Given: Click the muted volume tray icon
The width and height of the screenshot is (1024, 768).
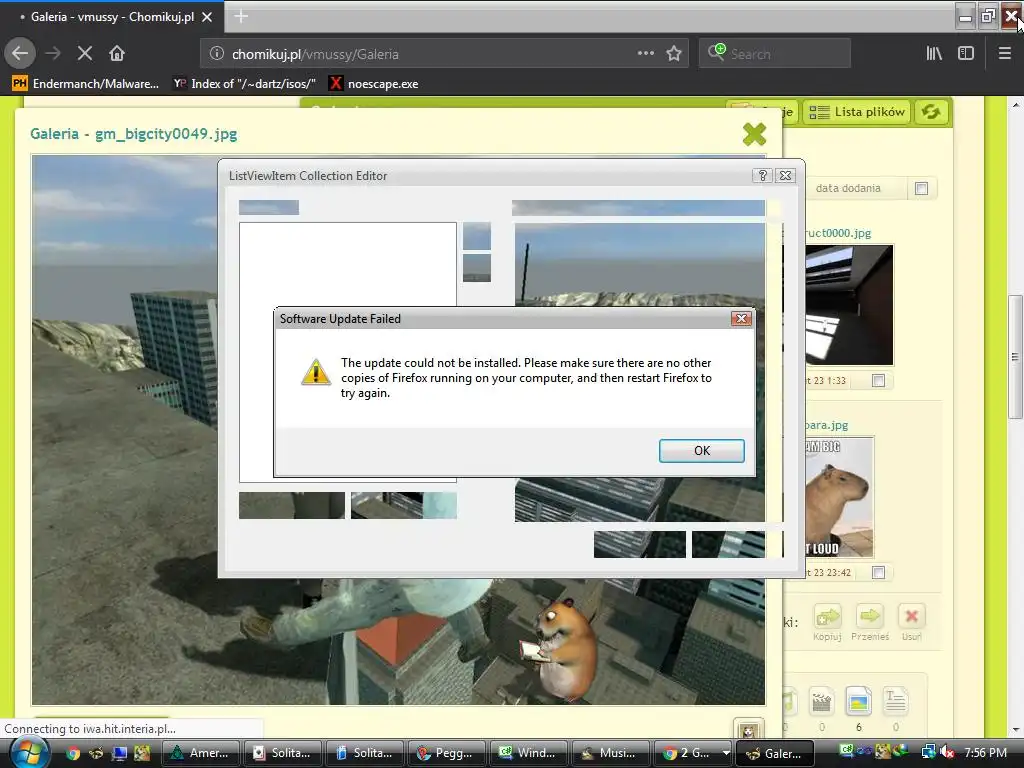Looking at the screenshot, I should [947, 752].
